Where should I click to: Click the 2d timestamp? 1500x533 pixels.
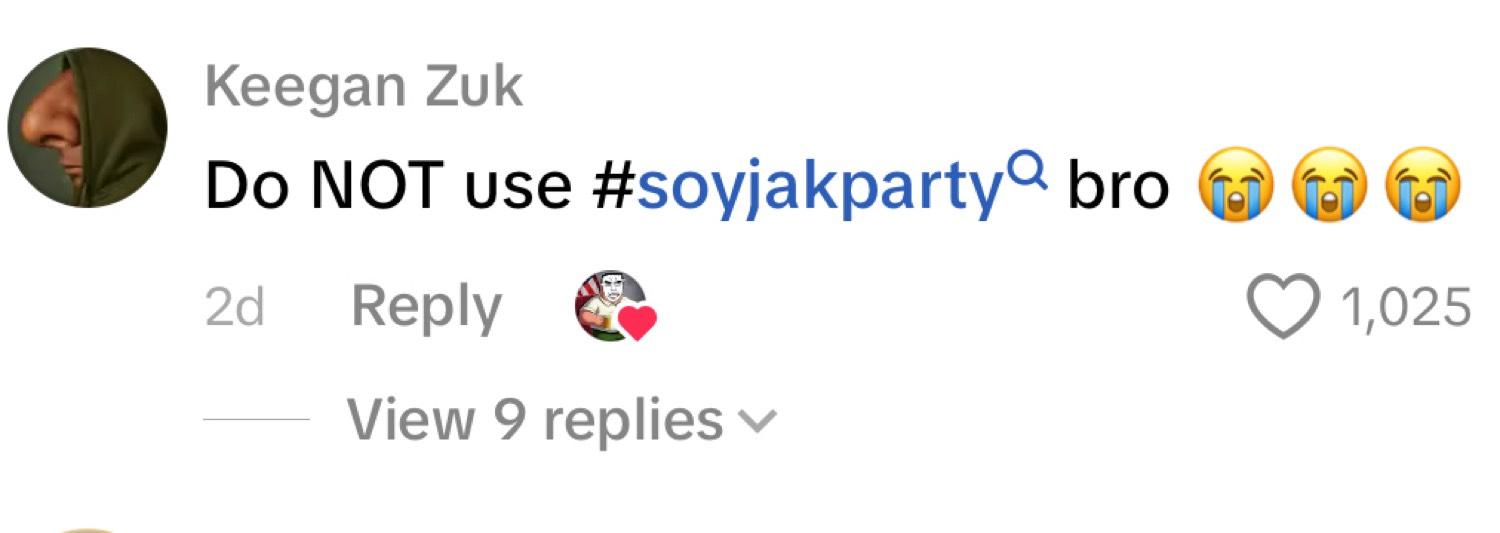pos(234,307)
